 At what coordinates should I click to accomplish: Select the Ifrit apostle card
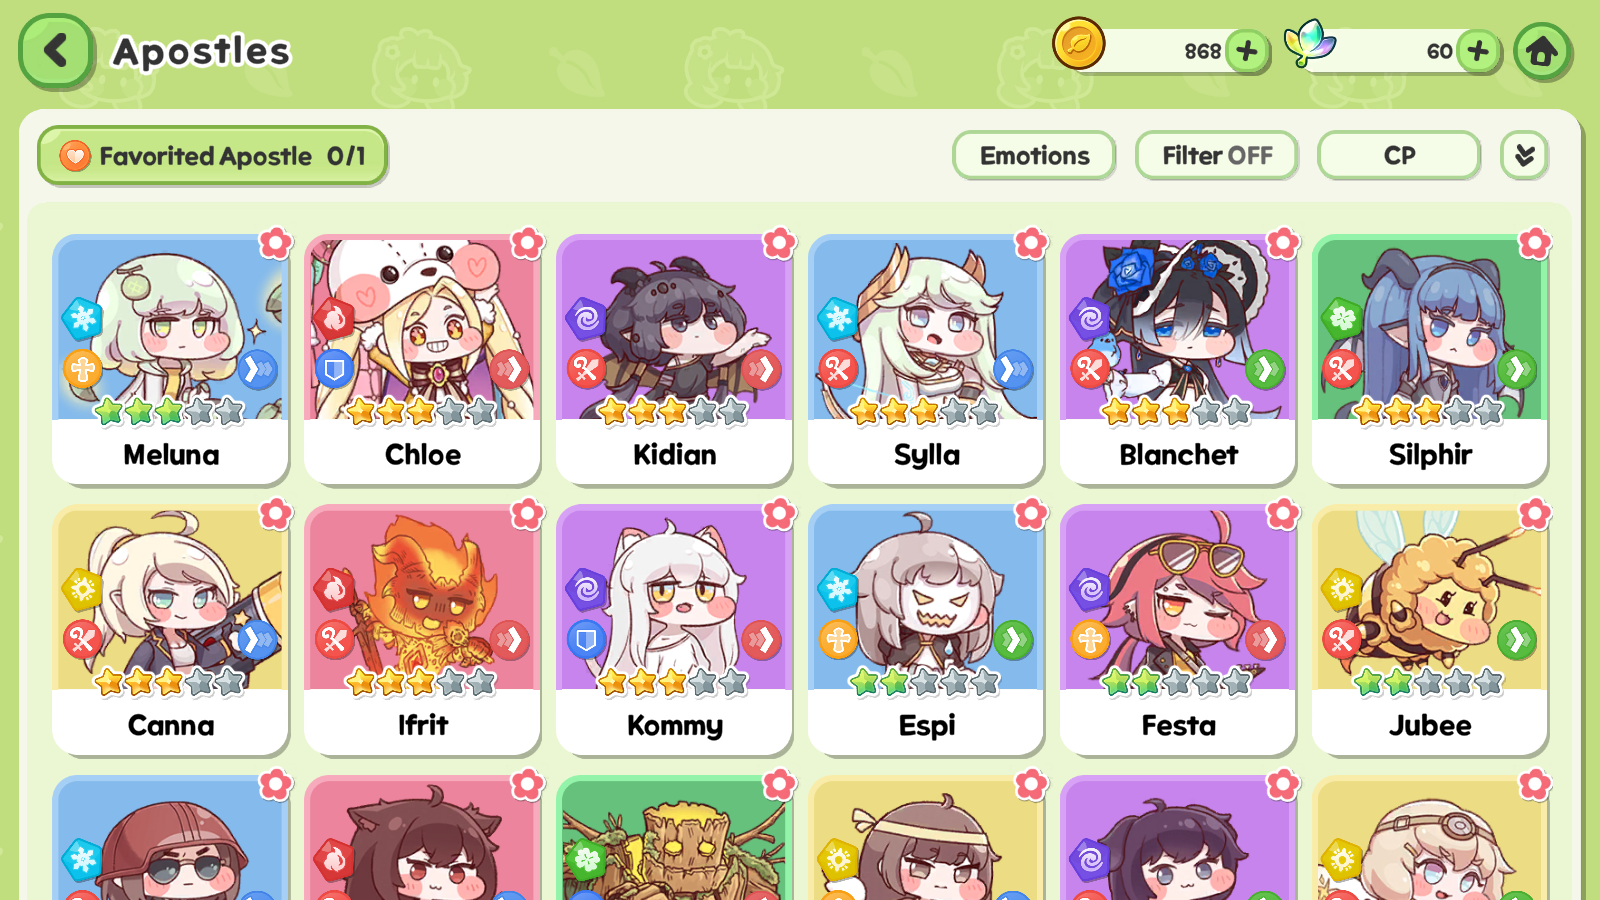tap(422, 630)
